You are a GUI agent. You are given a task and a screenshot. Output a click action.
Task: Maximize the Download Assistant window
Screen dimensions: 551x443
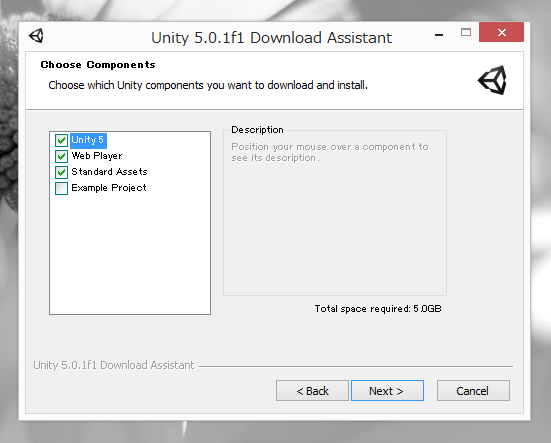pyautogui.click(x=466, y=33)
